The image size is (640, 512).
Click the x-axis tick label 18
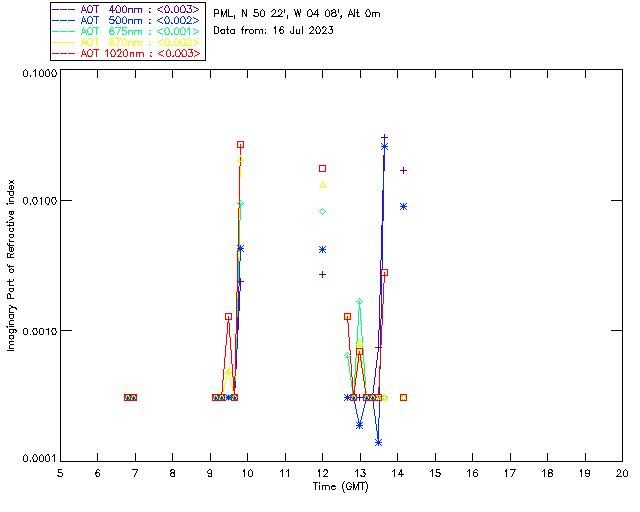(x=547, y=473)
